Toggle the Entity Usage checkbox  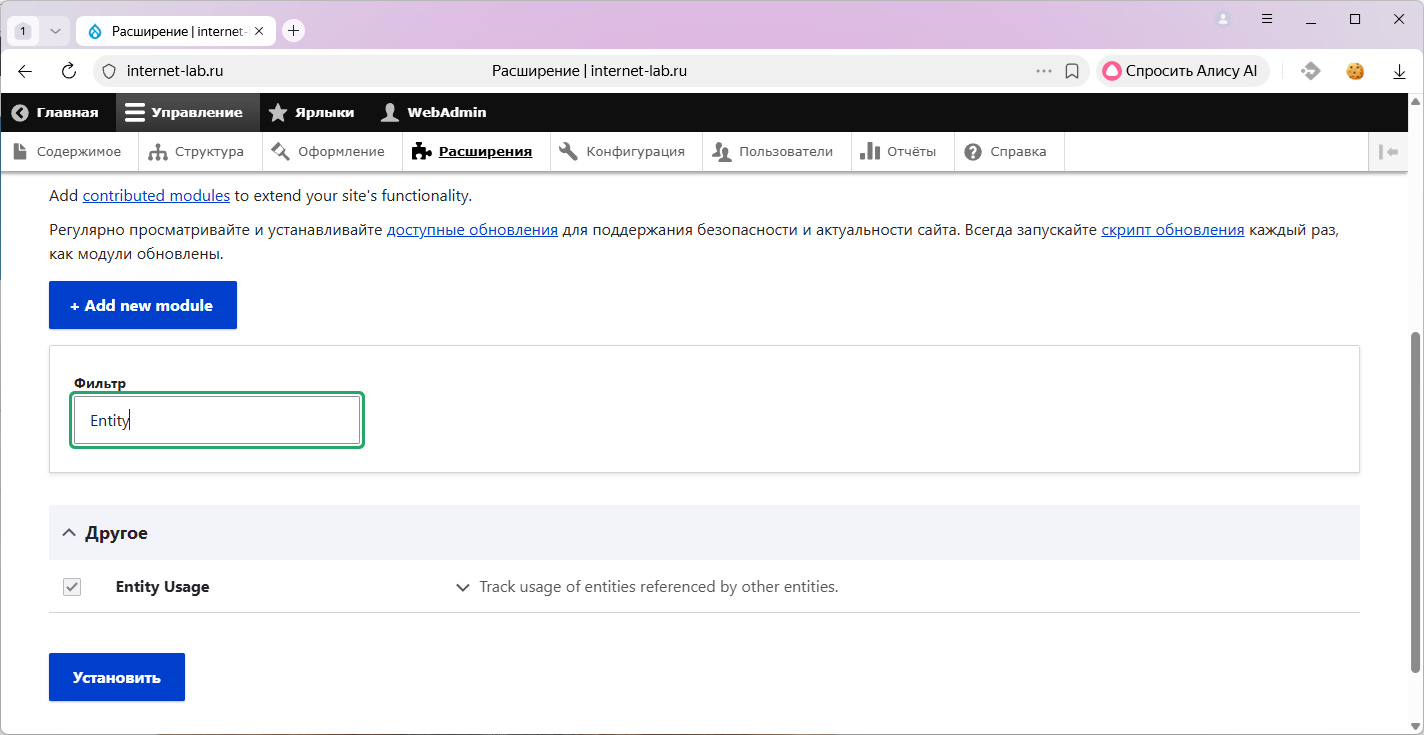(x=72, y=587)
